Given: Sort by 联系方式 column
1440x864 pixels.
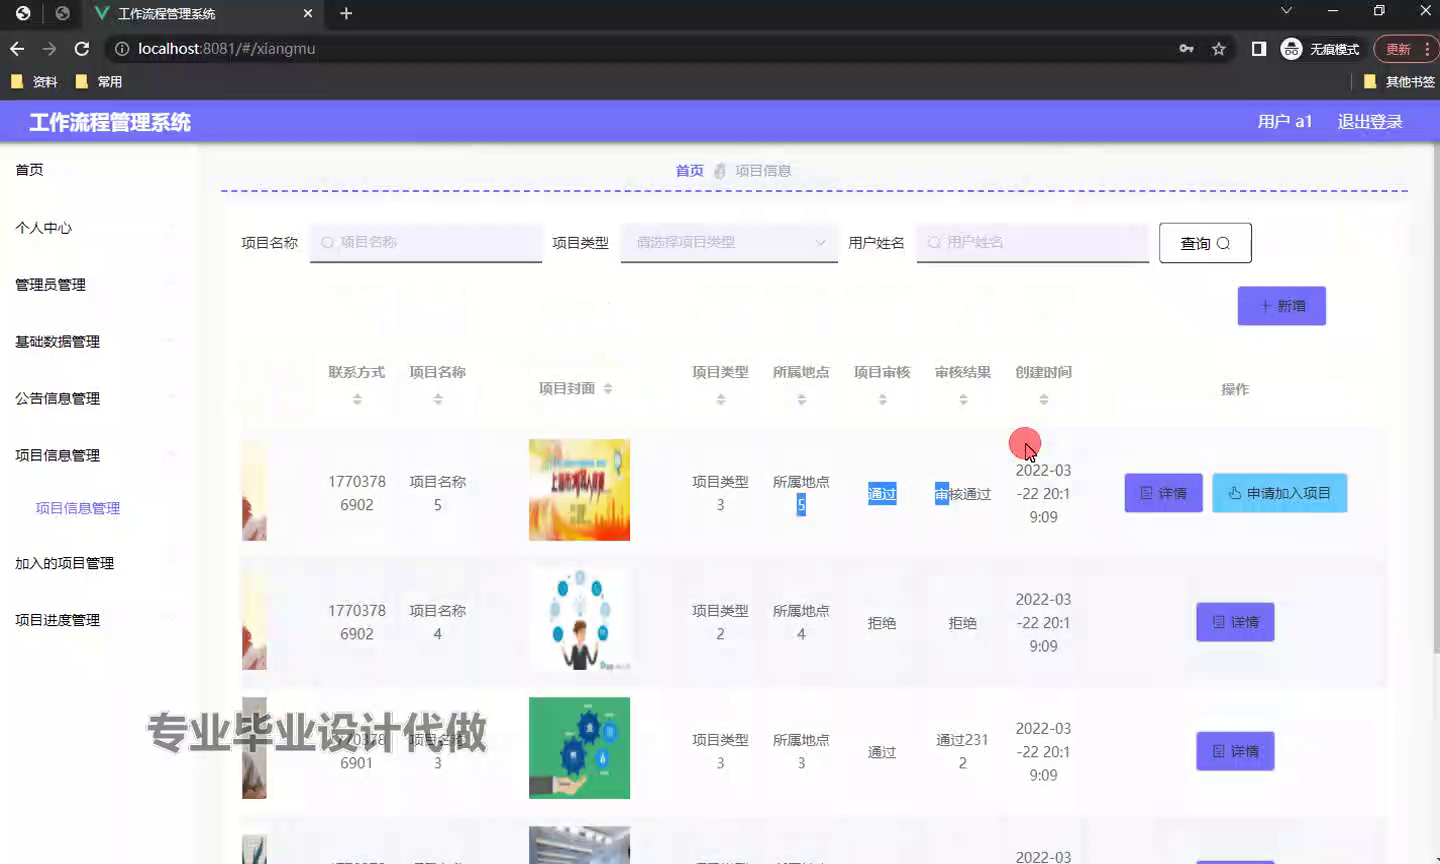Looking at the screenshot, I should [357, 399].
